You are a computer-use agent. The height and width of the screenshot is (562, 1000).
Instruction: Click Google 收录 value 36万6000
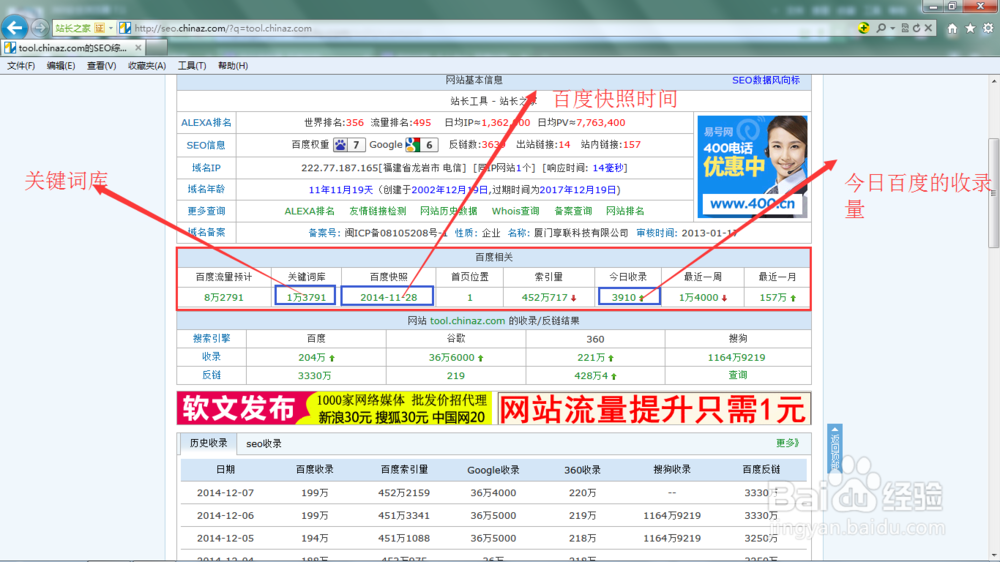pos(452,358)
